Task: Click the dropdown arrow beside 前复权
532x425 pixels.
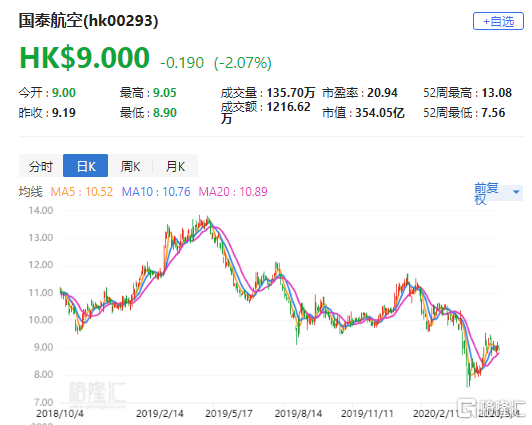Action: [516, 192]
